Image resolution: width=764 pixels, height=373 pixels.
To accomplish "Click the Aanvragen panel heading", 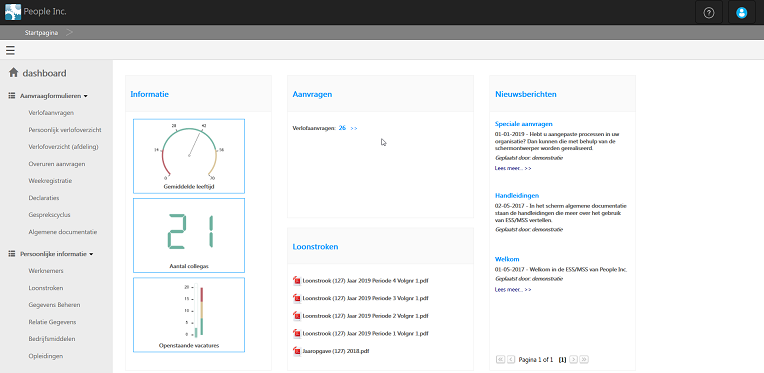I will (x=312, y=94).
